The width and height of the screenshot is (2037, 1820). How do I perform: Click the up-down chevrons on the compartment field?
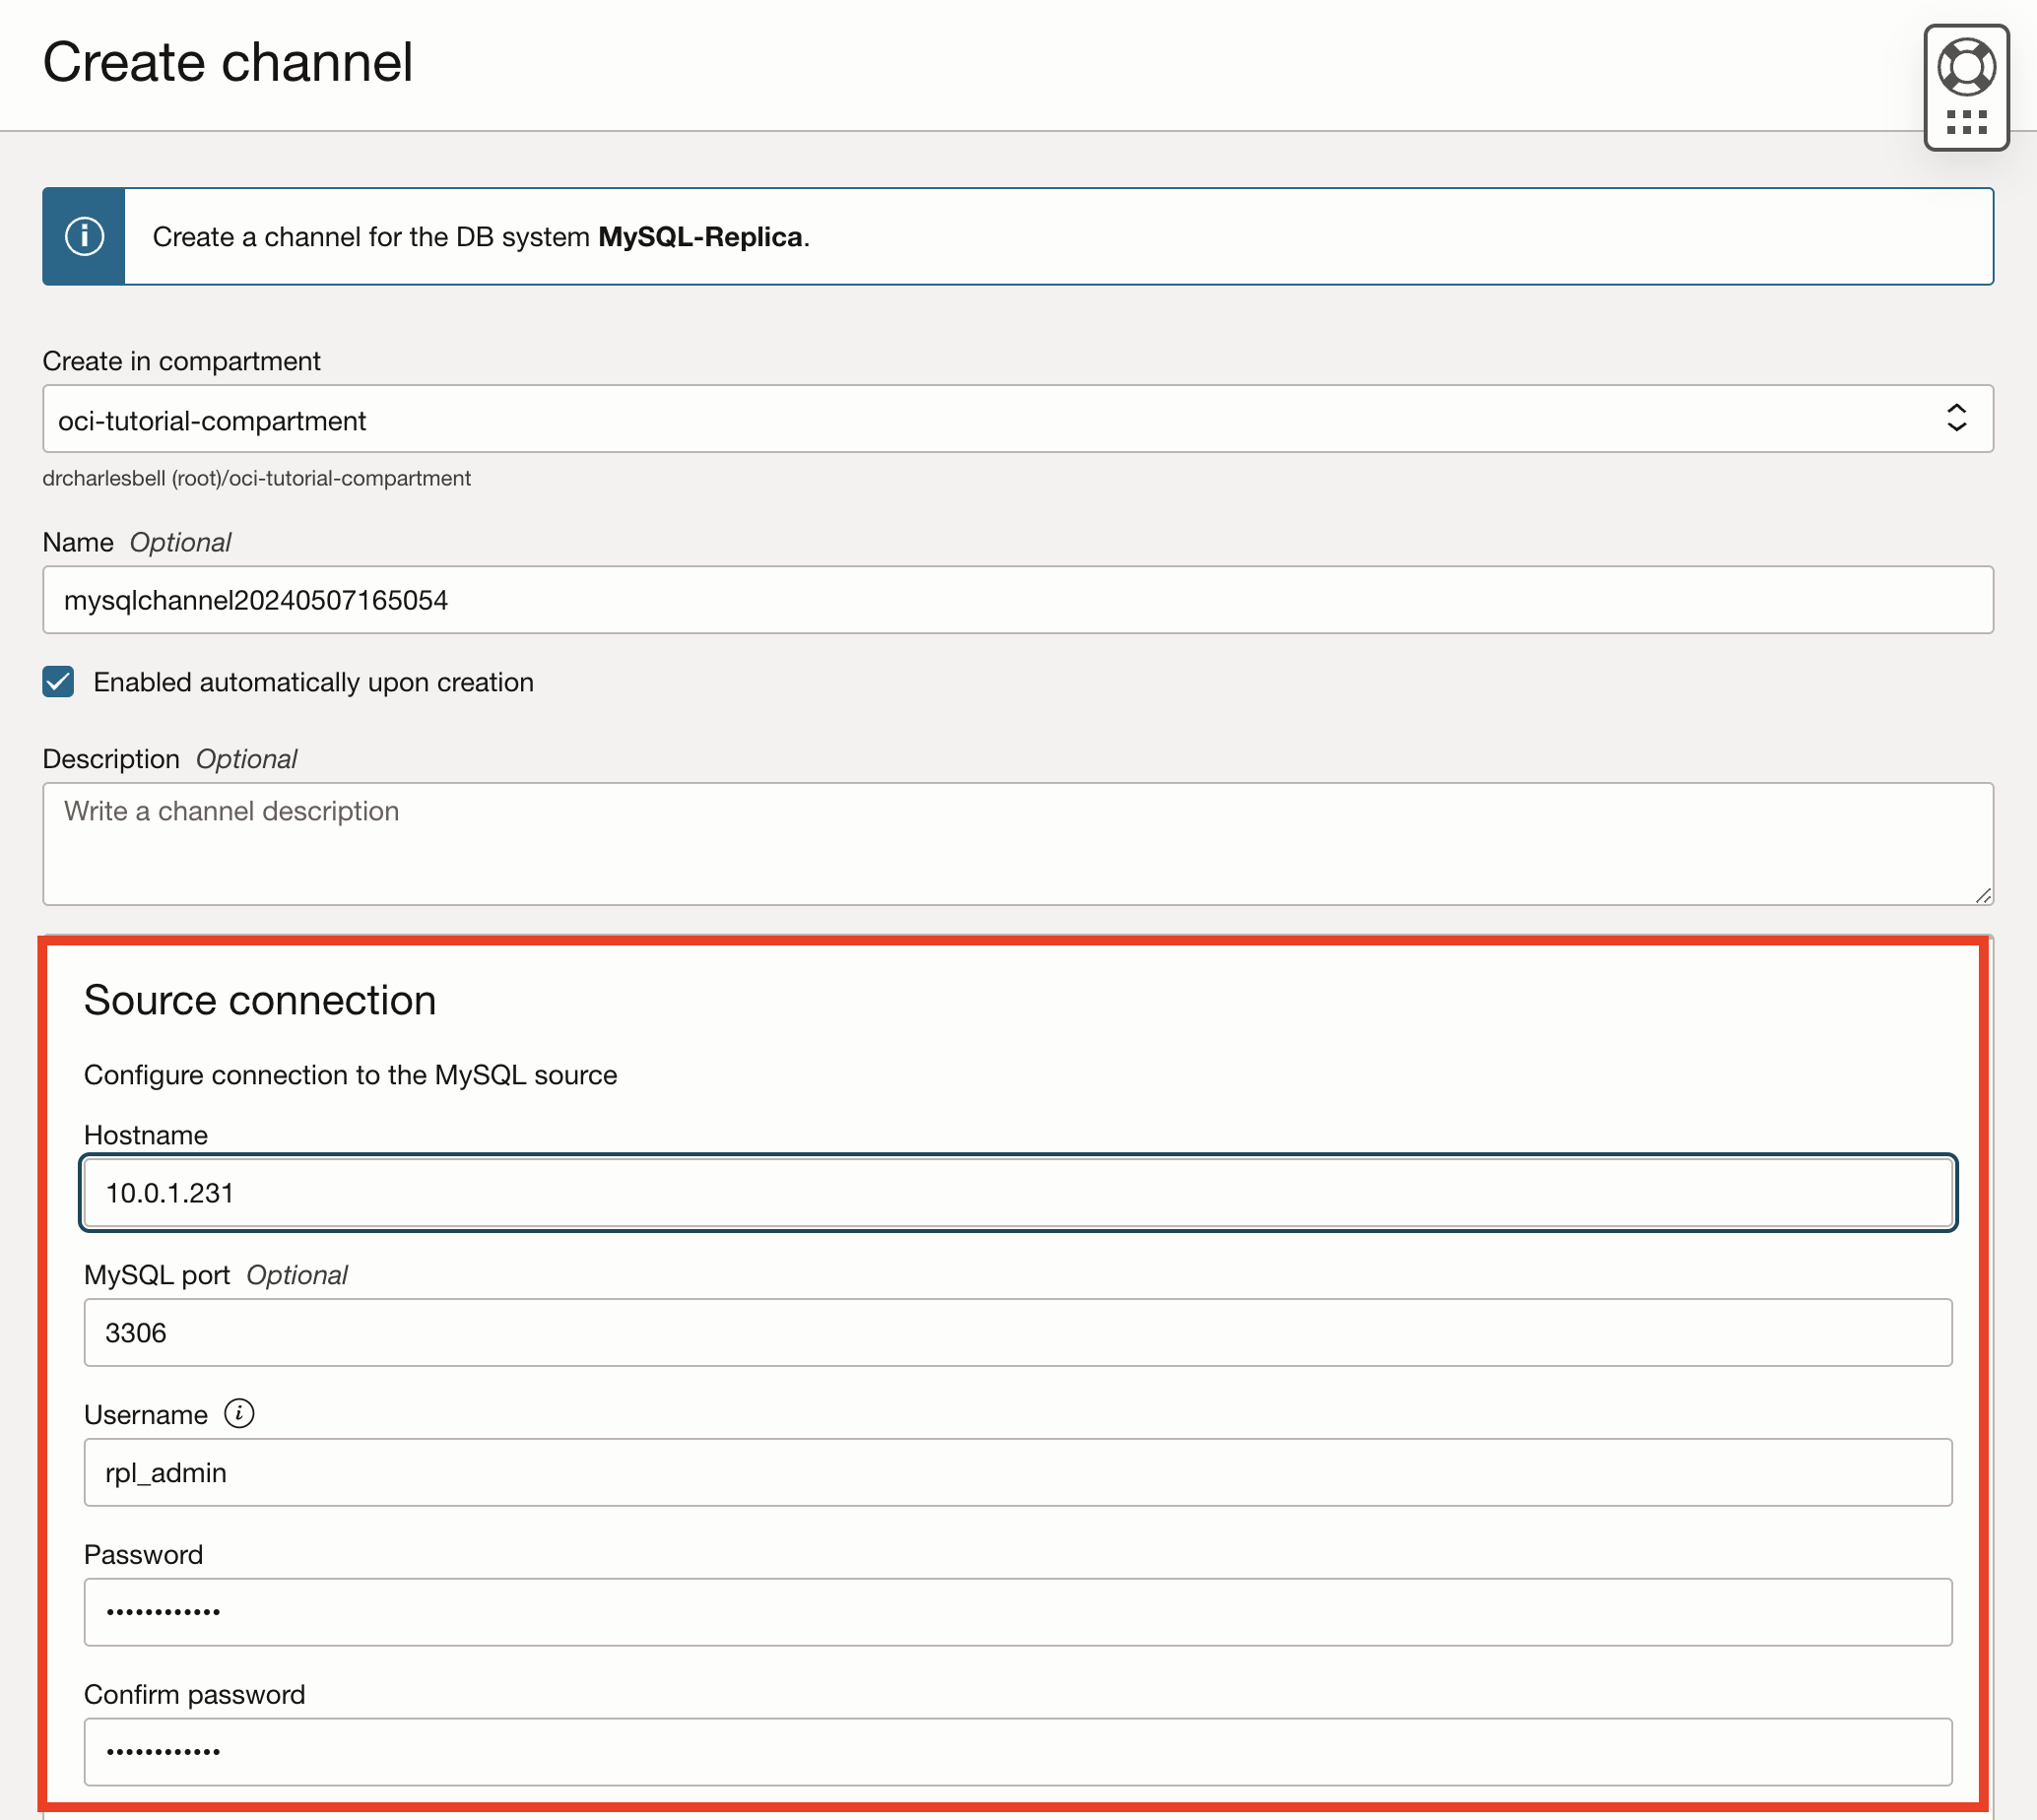point(1955,419)
